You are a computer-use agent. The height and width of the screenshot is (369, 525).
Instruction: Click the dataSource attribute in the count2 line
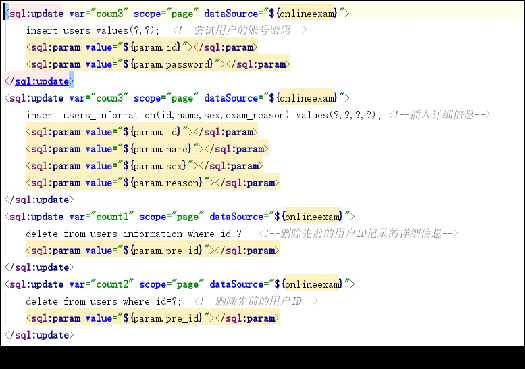point(282,284)
